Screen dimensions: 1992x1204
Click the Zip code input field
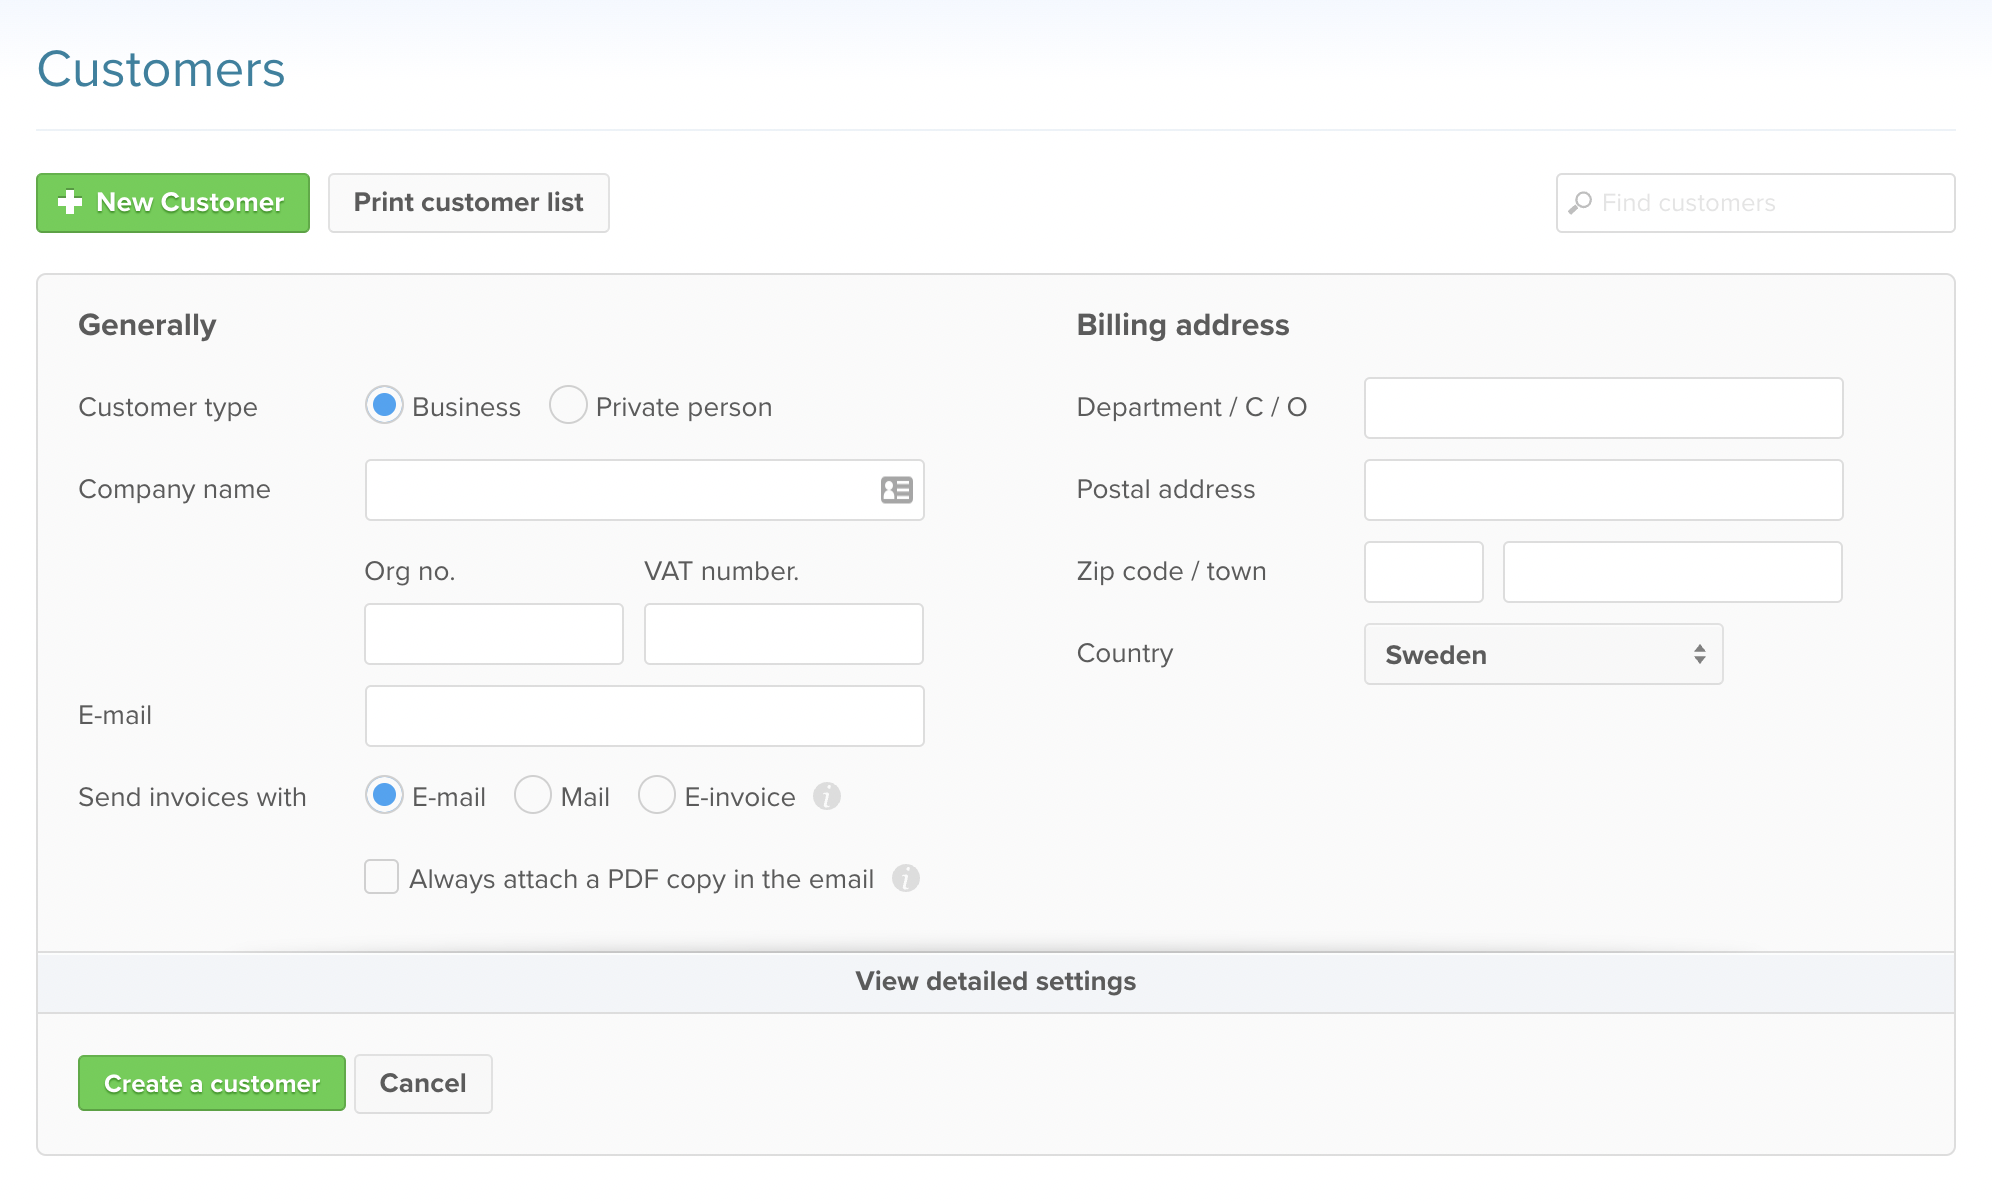(x=1424, y=572)
